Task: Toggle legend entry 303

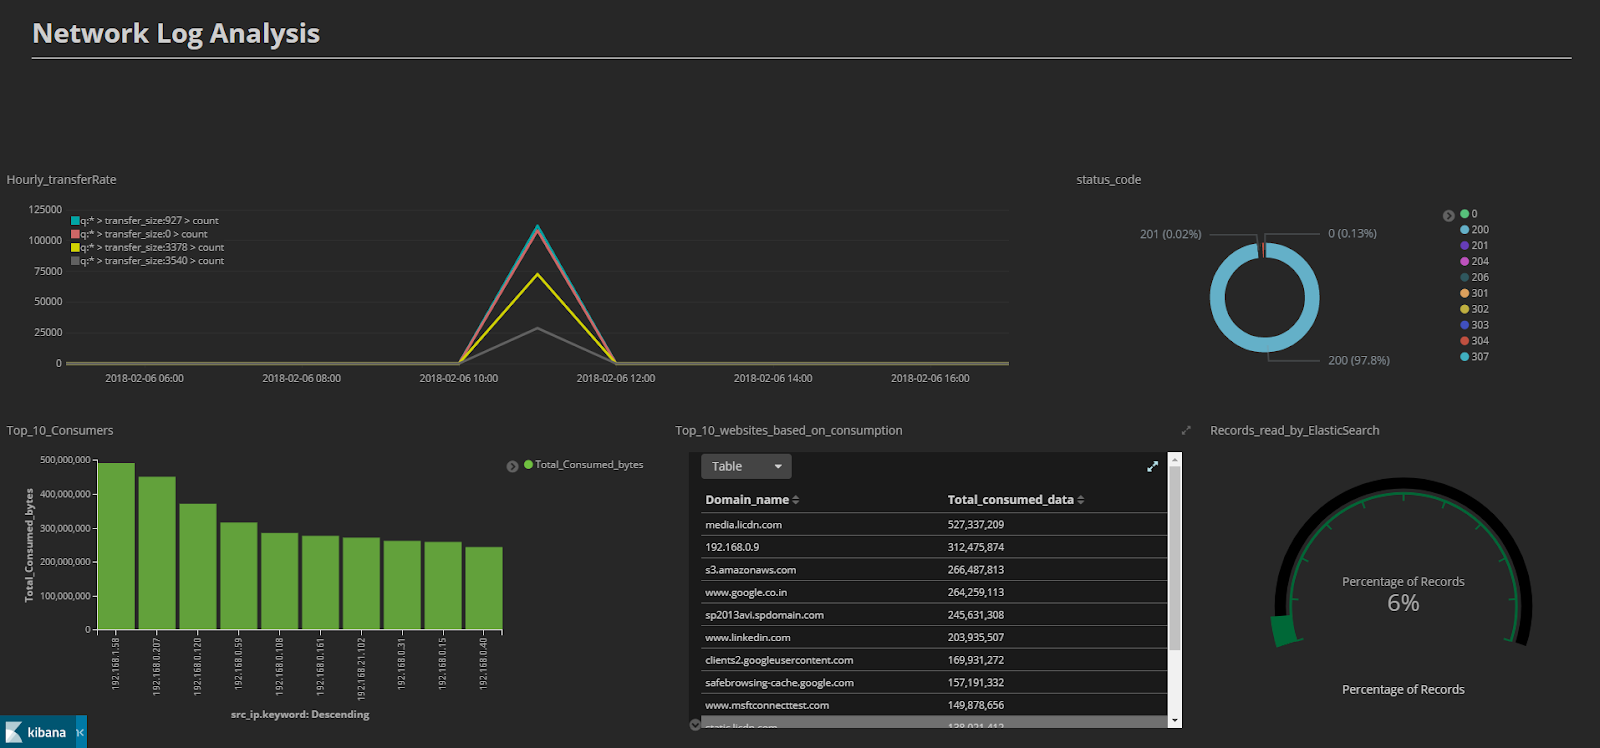Action: pyautogui.click(x=1474, y=325)
